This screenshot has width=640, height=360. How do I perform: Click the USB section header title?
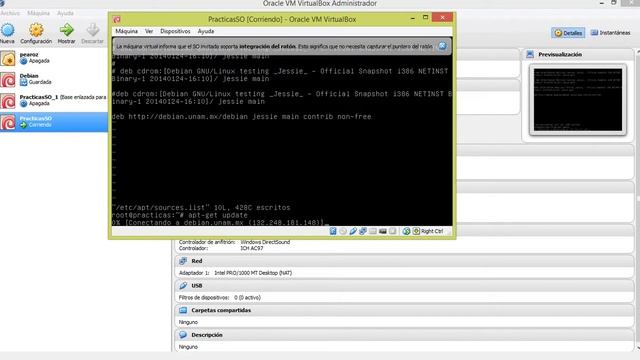pos(197,285)
